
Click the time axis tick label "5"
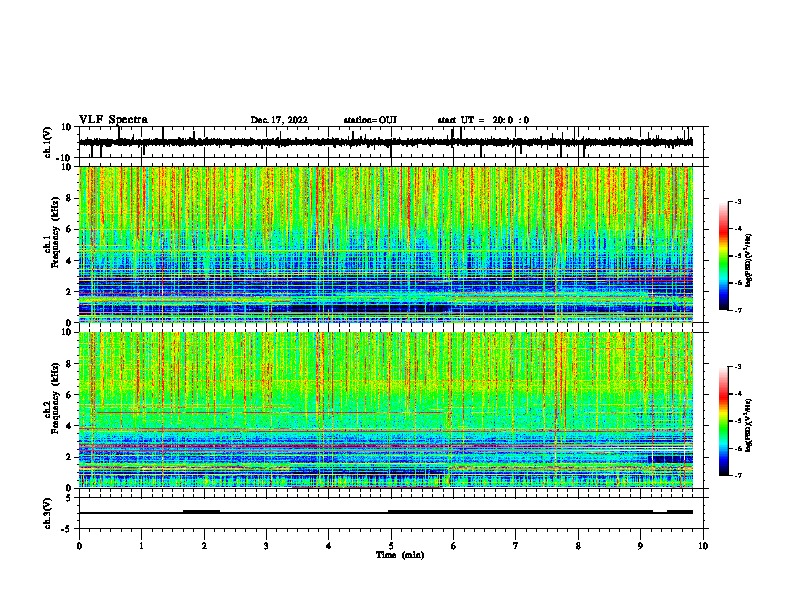pyautogui.click(x=391, y=546)
